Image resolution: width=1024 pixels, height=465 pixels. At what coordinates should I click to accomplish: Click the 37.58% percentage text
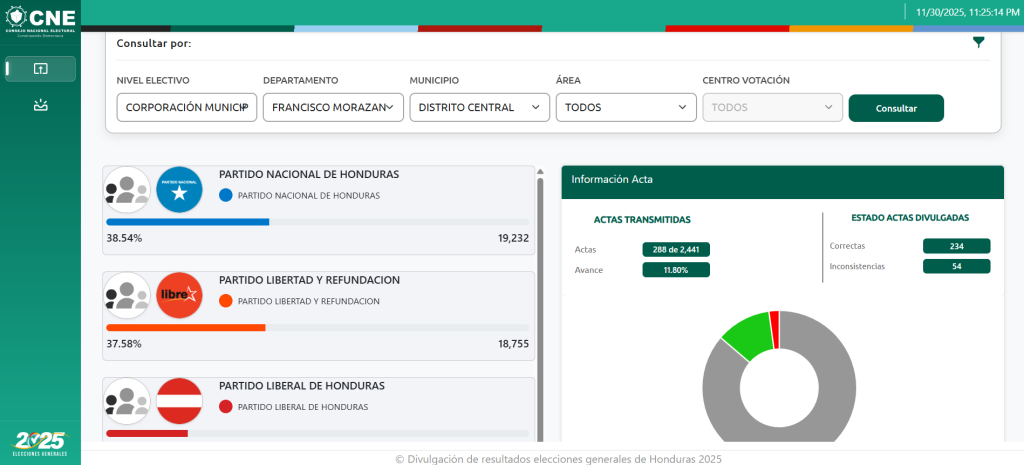[124, 344]
